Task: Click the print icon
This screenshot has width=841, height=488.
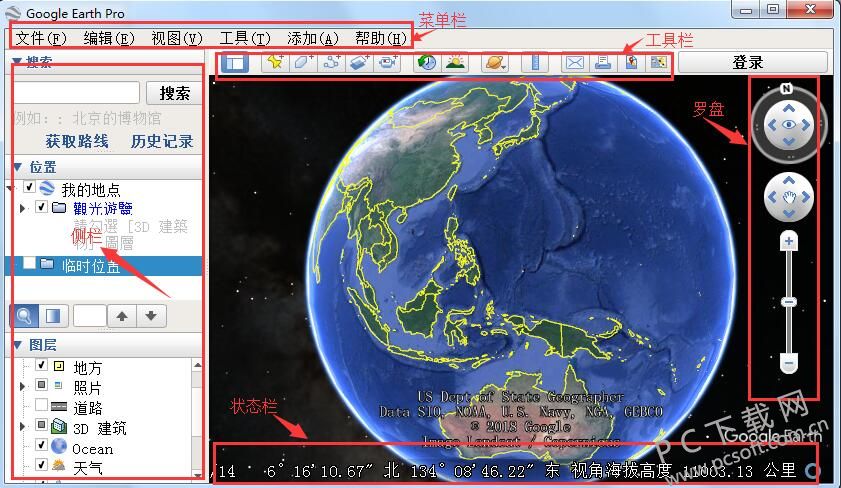Action: (603, 62)
